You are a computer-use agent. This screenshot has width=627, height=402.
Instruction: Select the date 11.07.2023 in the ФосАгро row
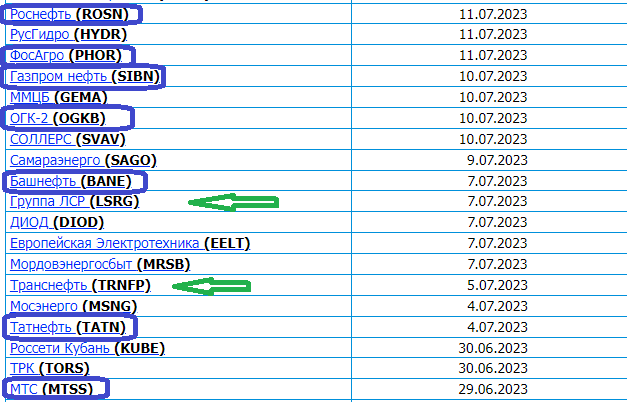(493, 56)
